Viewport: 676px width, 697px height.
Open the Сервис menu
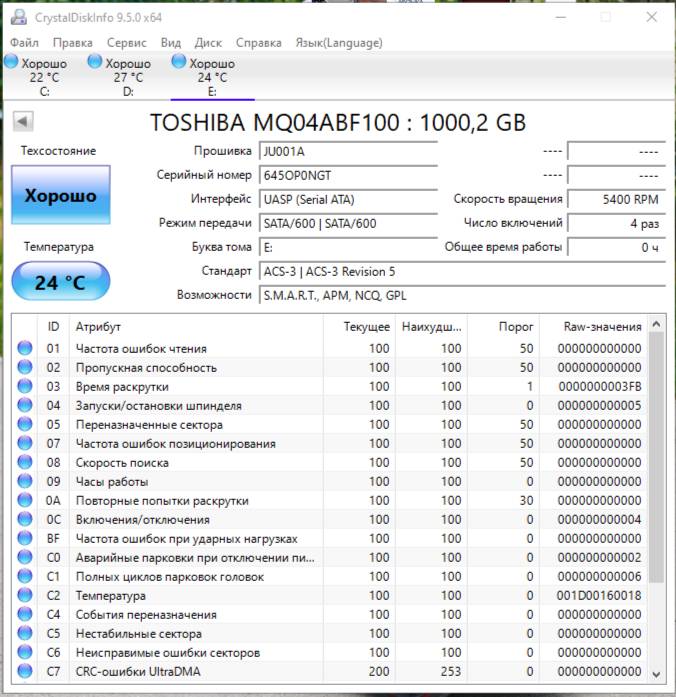126,43
